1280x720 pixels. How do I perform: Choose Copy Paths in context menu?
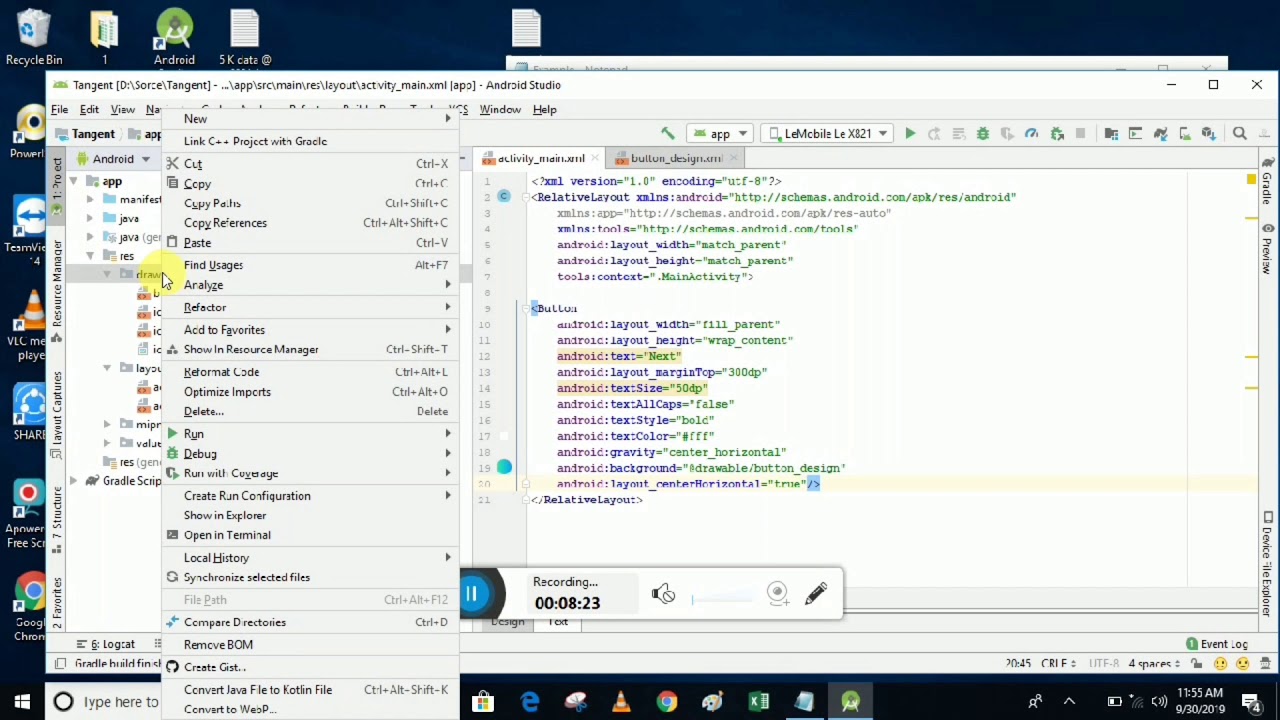point(310,203)
